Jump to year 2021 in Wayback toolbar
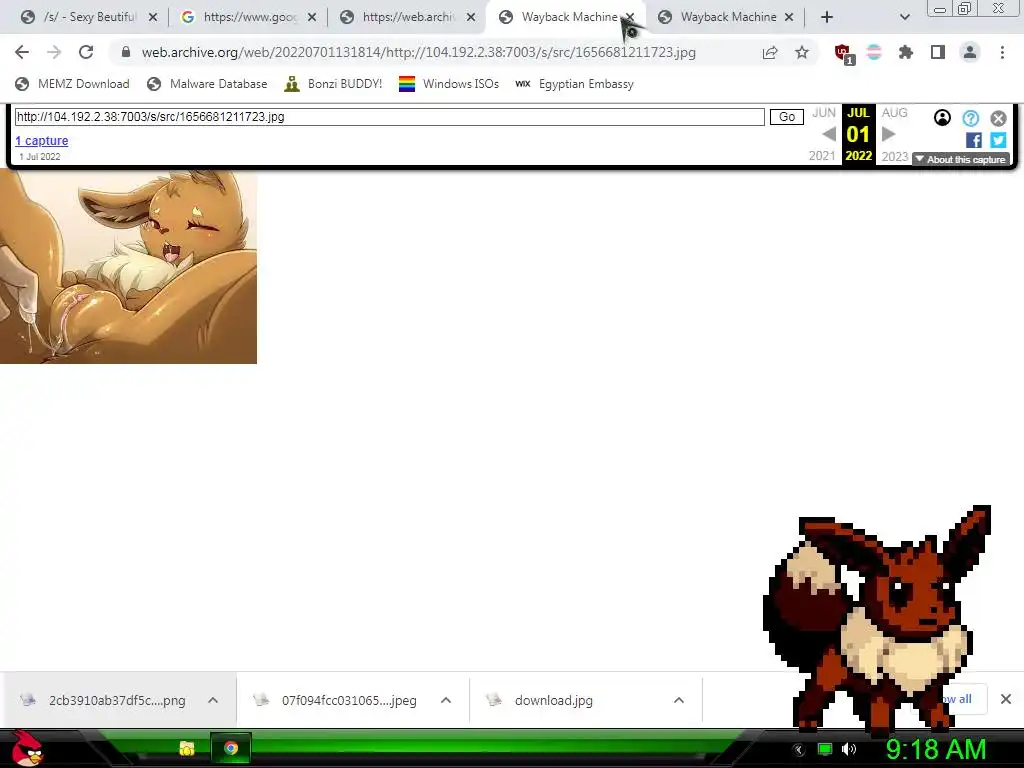1024x768 pixels. 822,155
